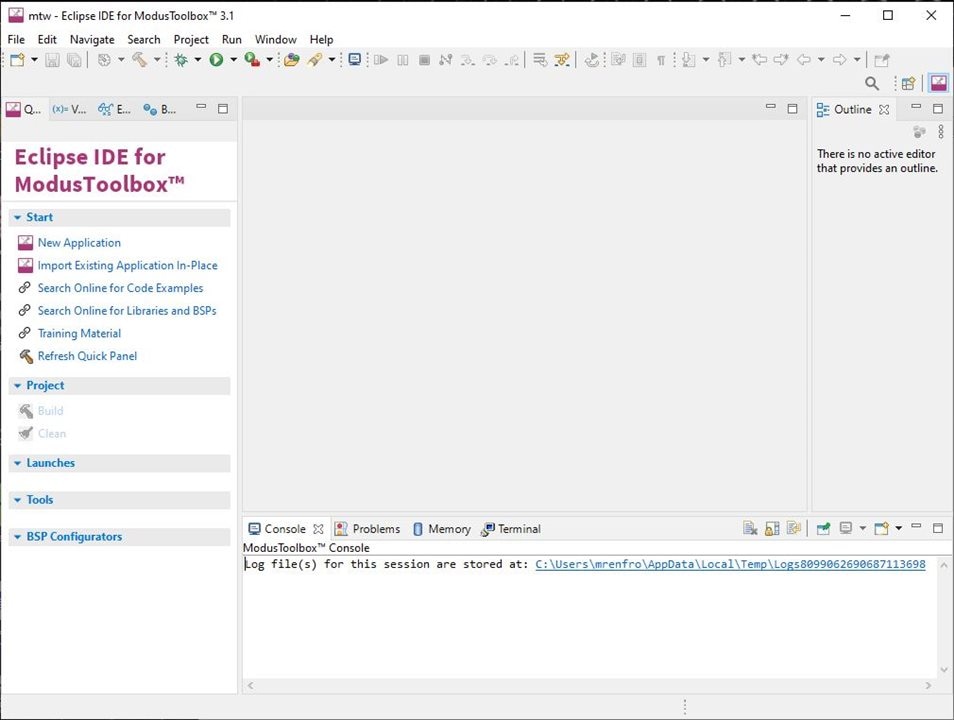Collapse the BSP Configurators section
This screenshot has width=954, height=720.
coord(18,537)
